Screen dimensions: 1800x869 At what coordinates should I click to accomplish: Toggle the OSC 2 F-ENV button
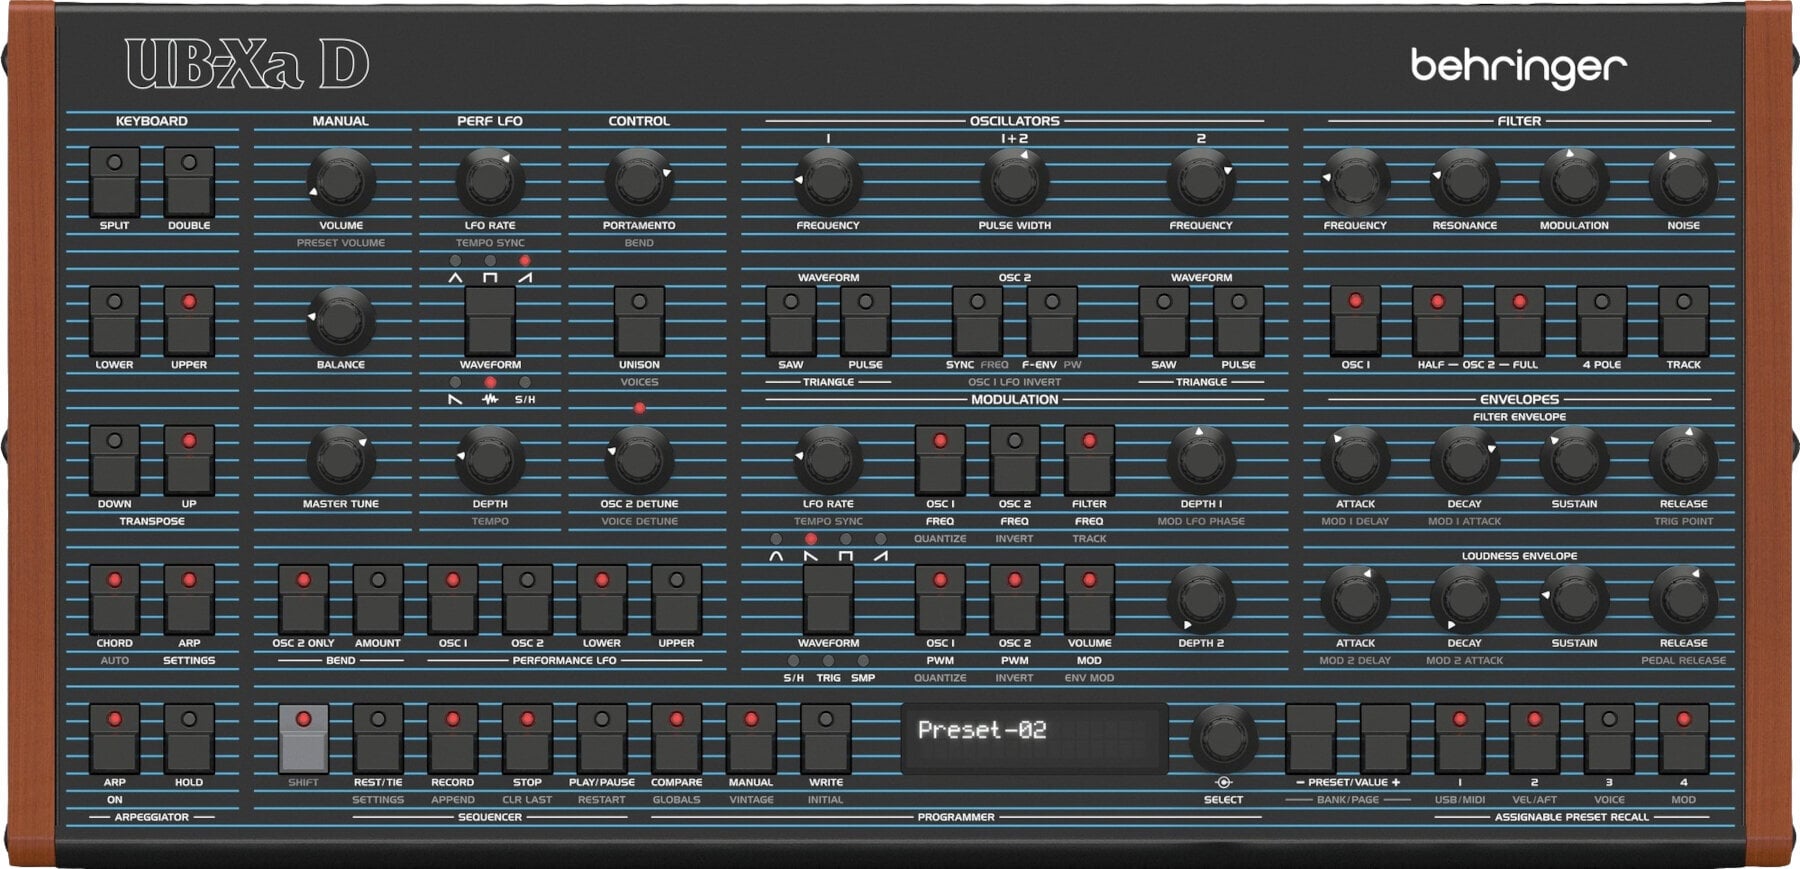point(1052,321)
